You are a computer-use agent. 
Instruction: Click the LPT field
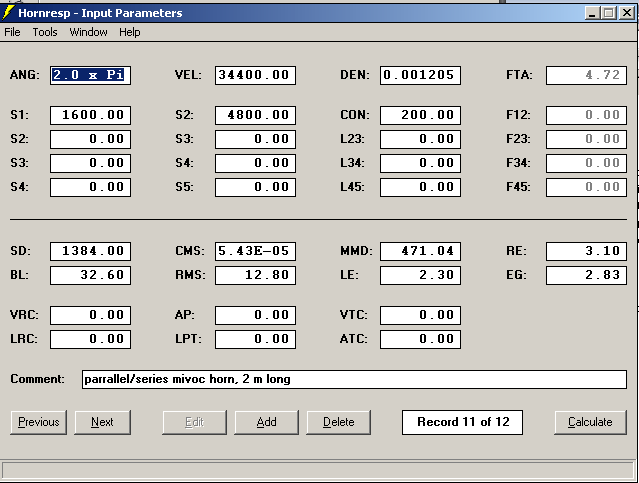tap(256, 340)
